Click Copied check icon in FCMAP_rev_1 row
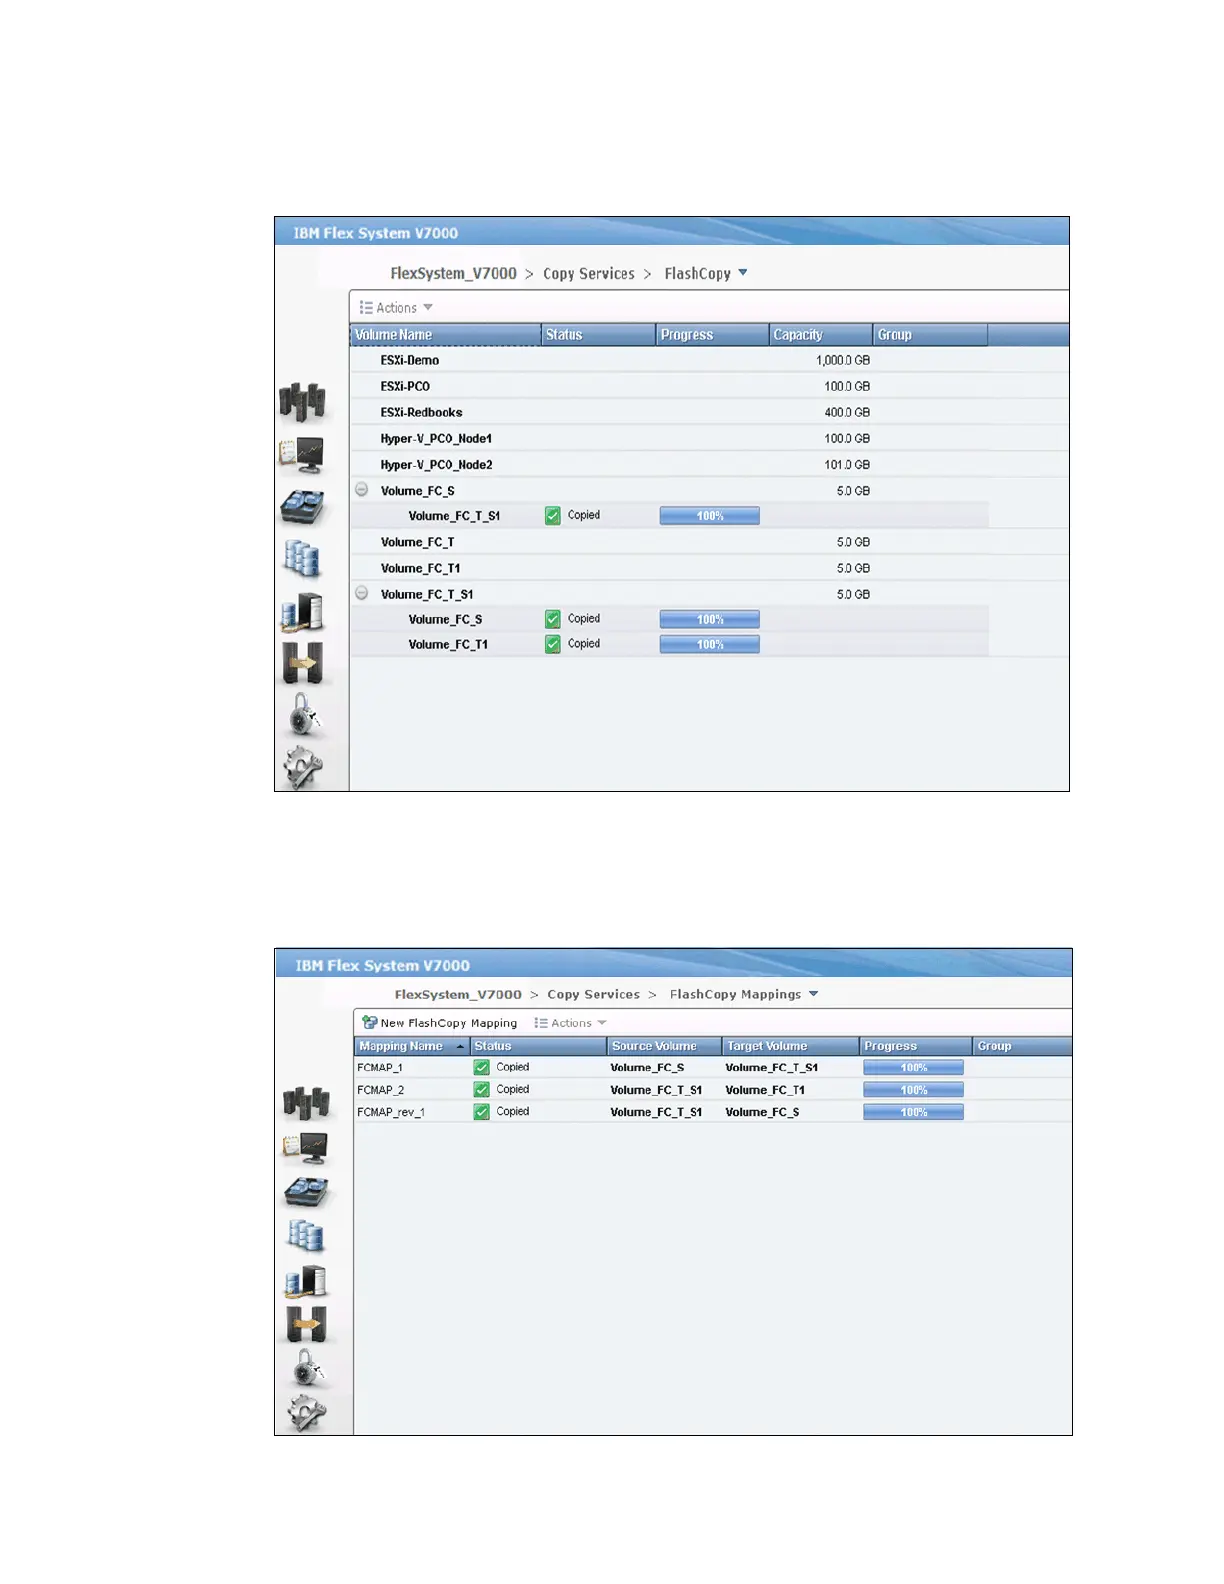1224x1584 pixels. (482, 1112)
